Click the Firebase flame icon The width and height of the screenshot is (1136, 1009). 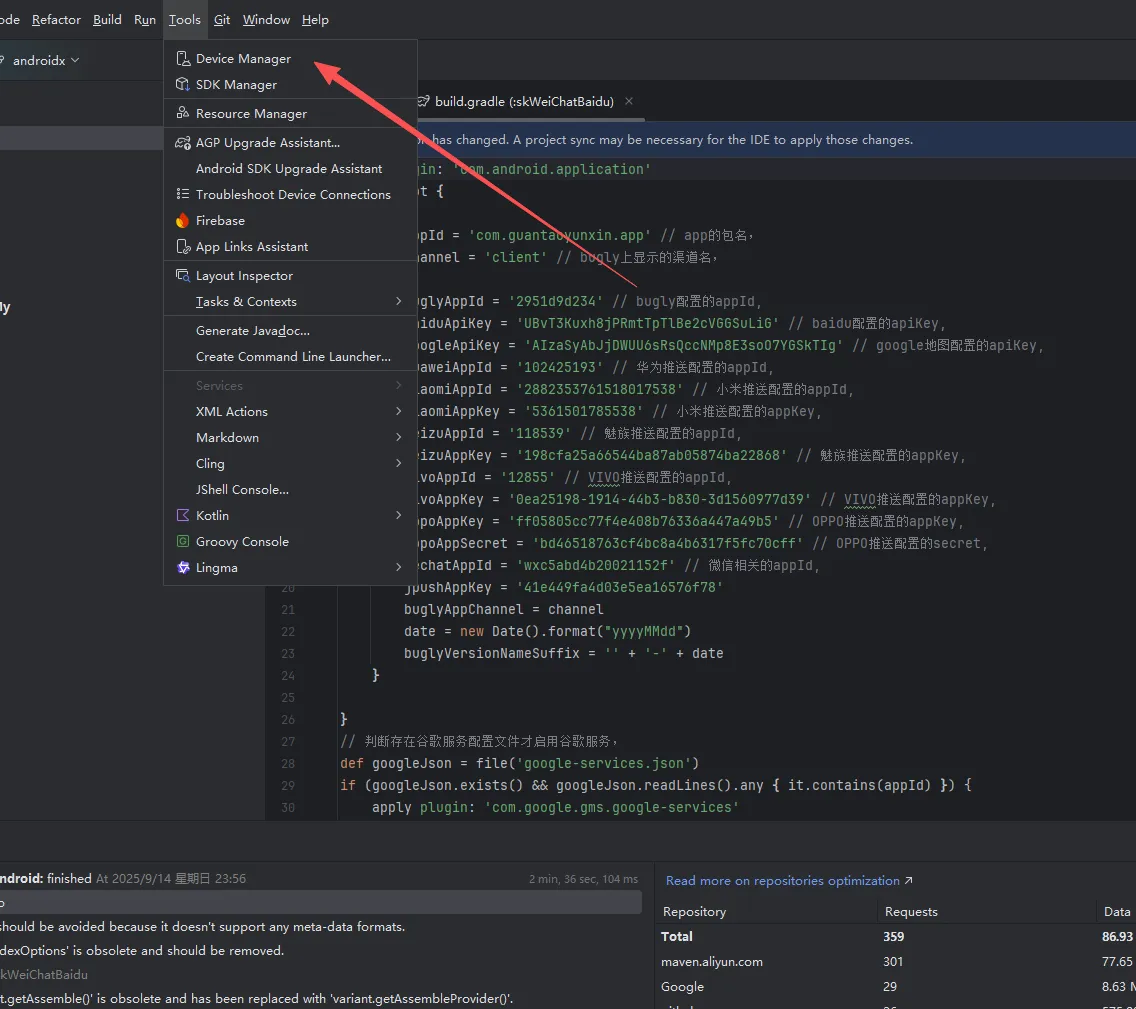point(182,221)
